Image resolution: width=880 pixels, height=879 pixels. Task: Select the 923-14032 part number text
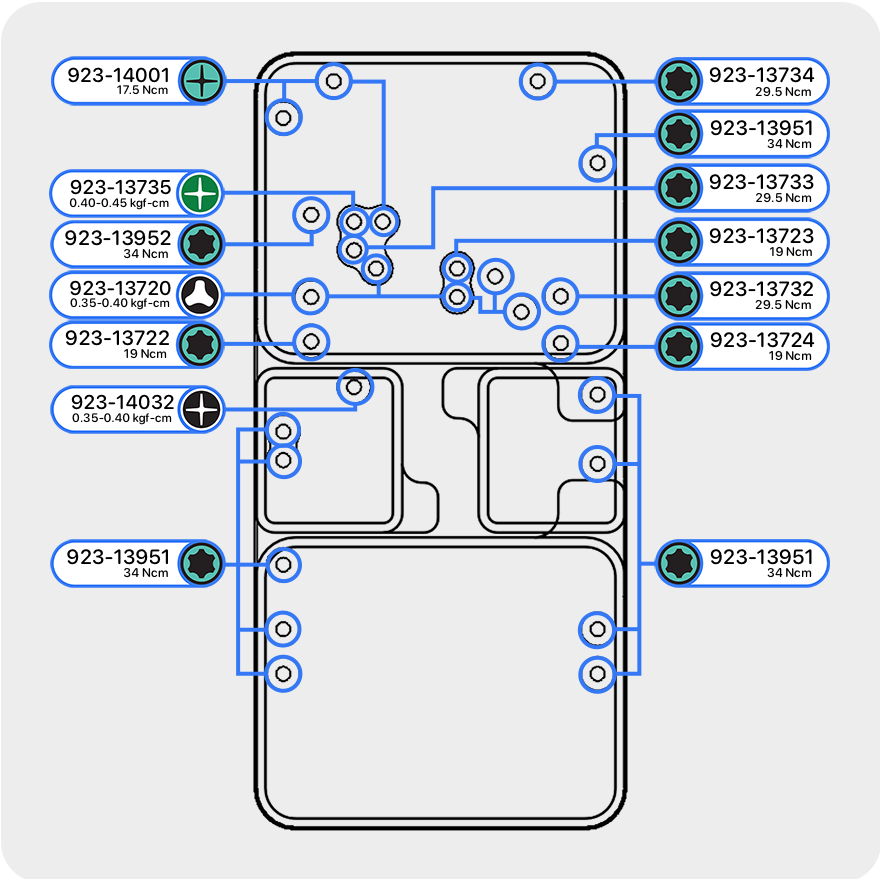[121, 403]
